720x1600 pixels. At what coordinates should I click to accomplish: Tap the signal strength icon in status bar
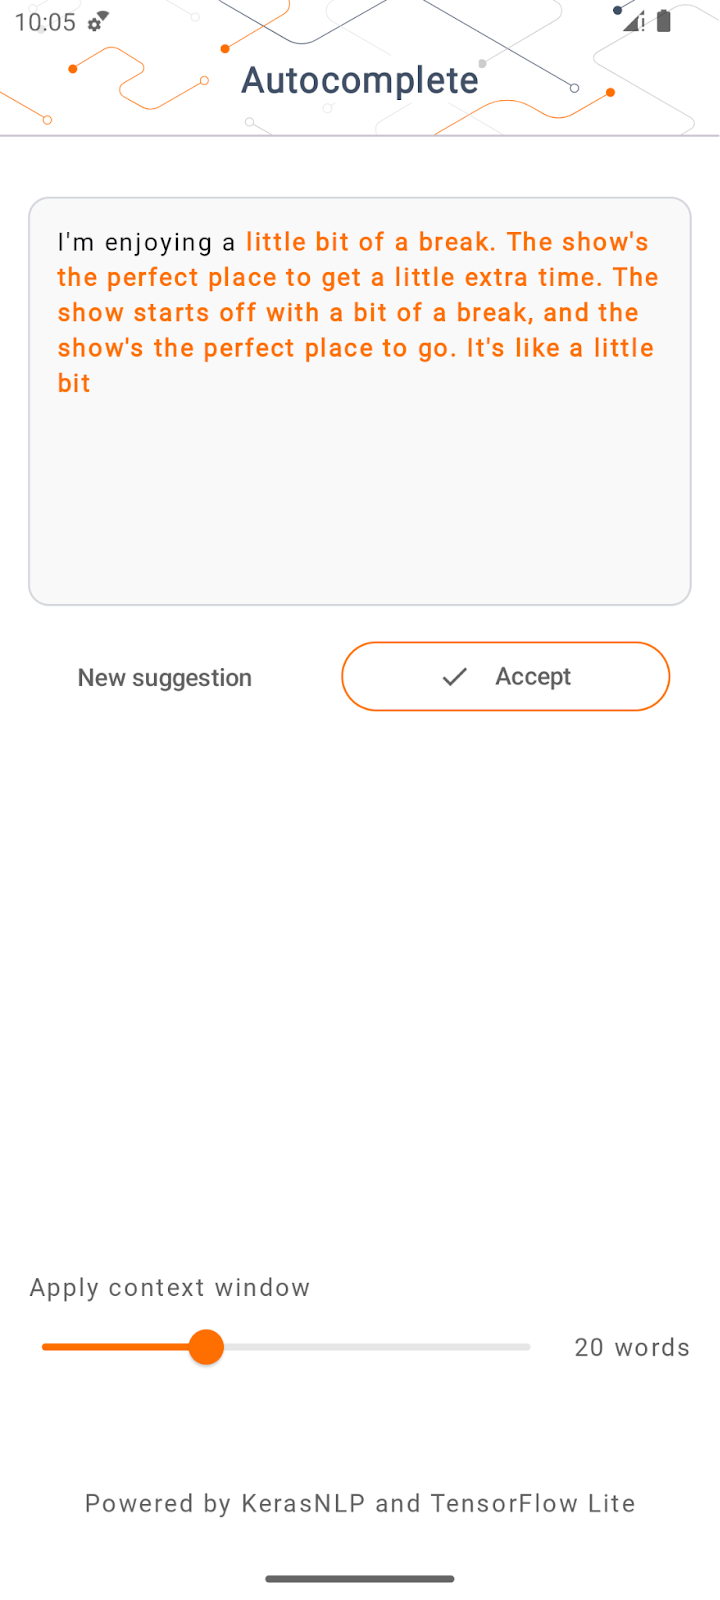click(x=631, y=22)
